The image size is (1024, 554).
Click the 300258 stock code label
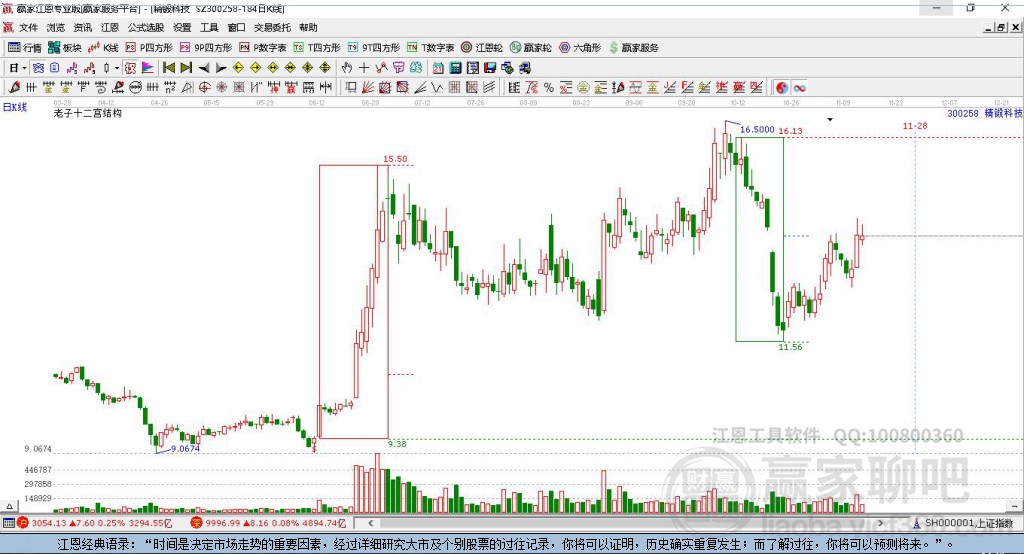(x=963, y=113)
